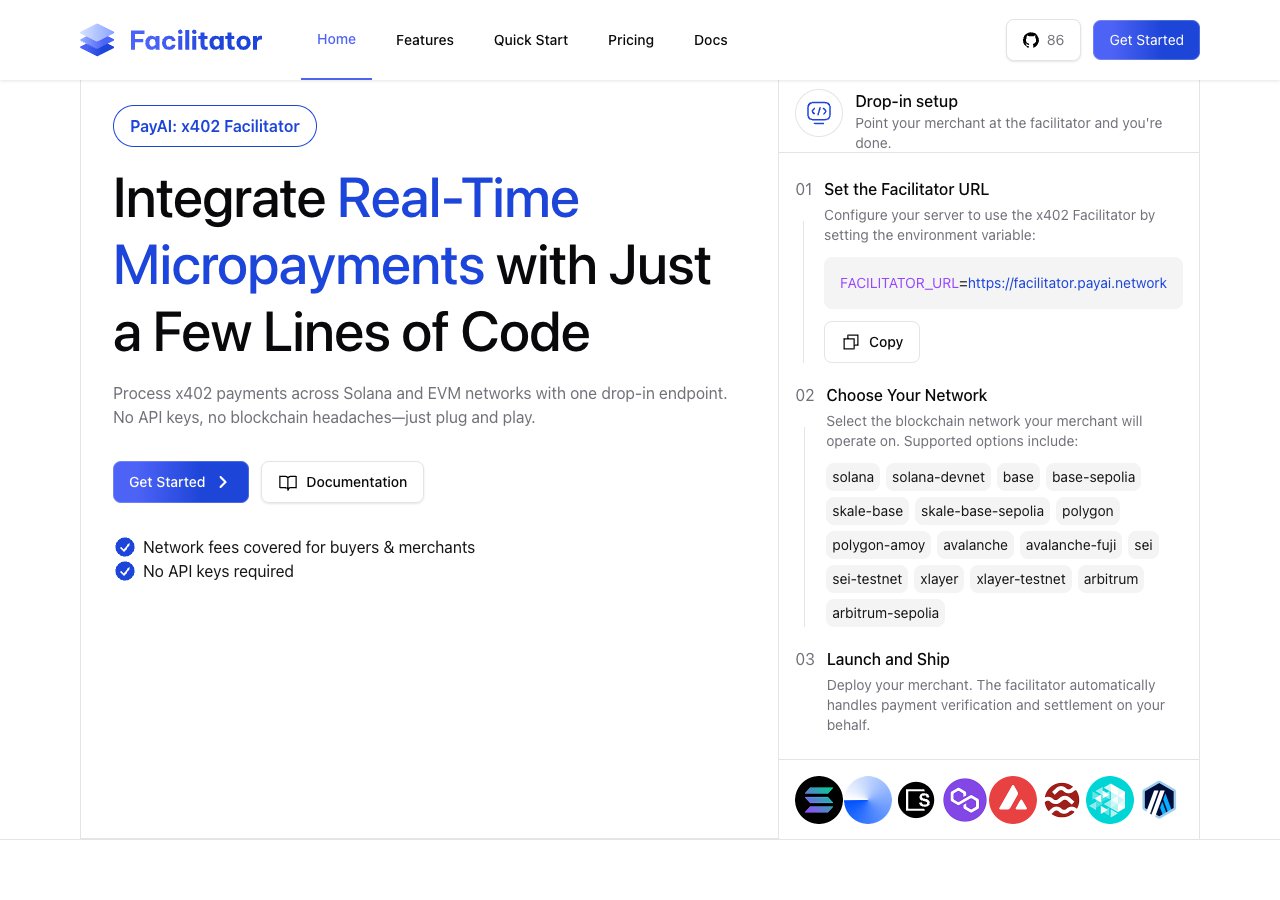
Task: Click the "Set the Facilitator URL" step heading
Action: 906,189
